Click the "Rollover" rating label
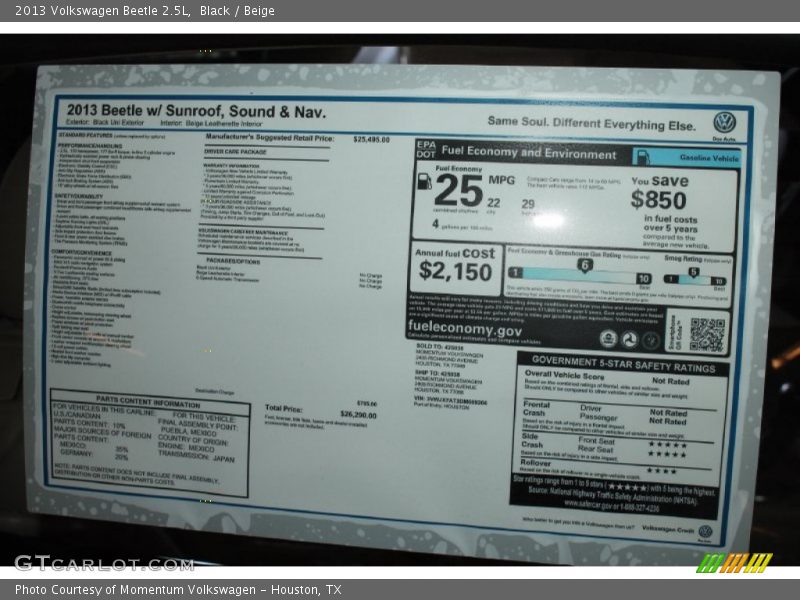The width and height of the screenshot is (800, 600). coord(536,463)
